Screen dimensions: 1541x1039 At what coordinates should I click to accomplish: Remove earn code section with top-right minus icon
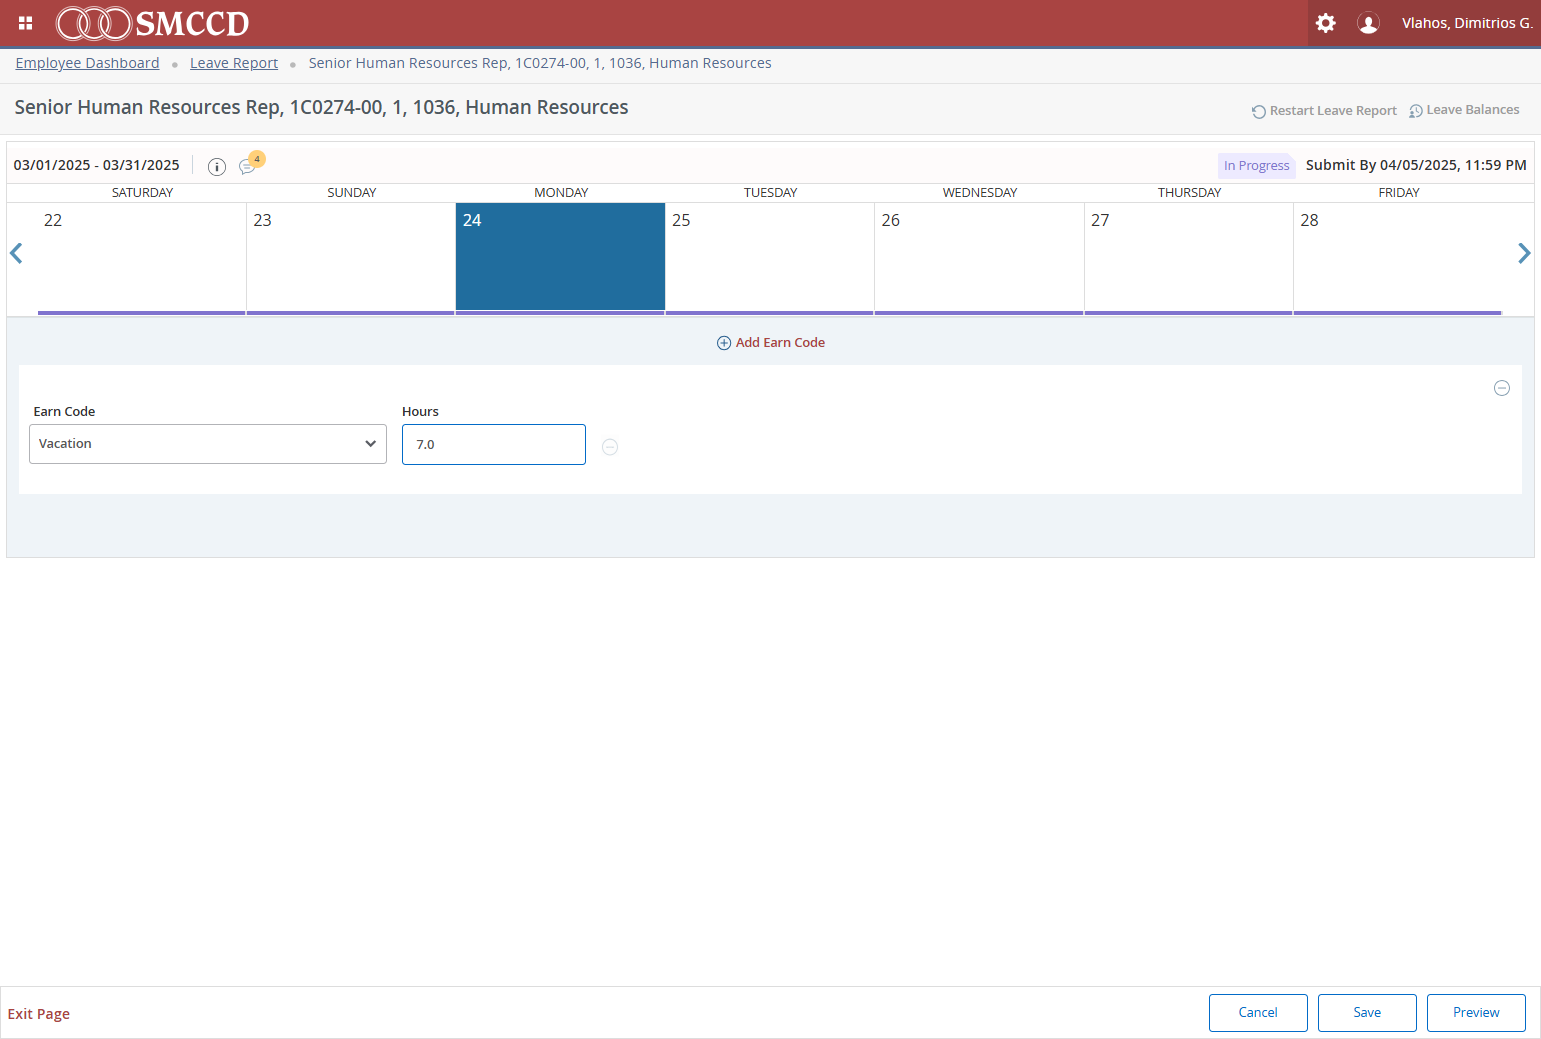(x=1502, y=388)
